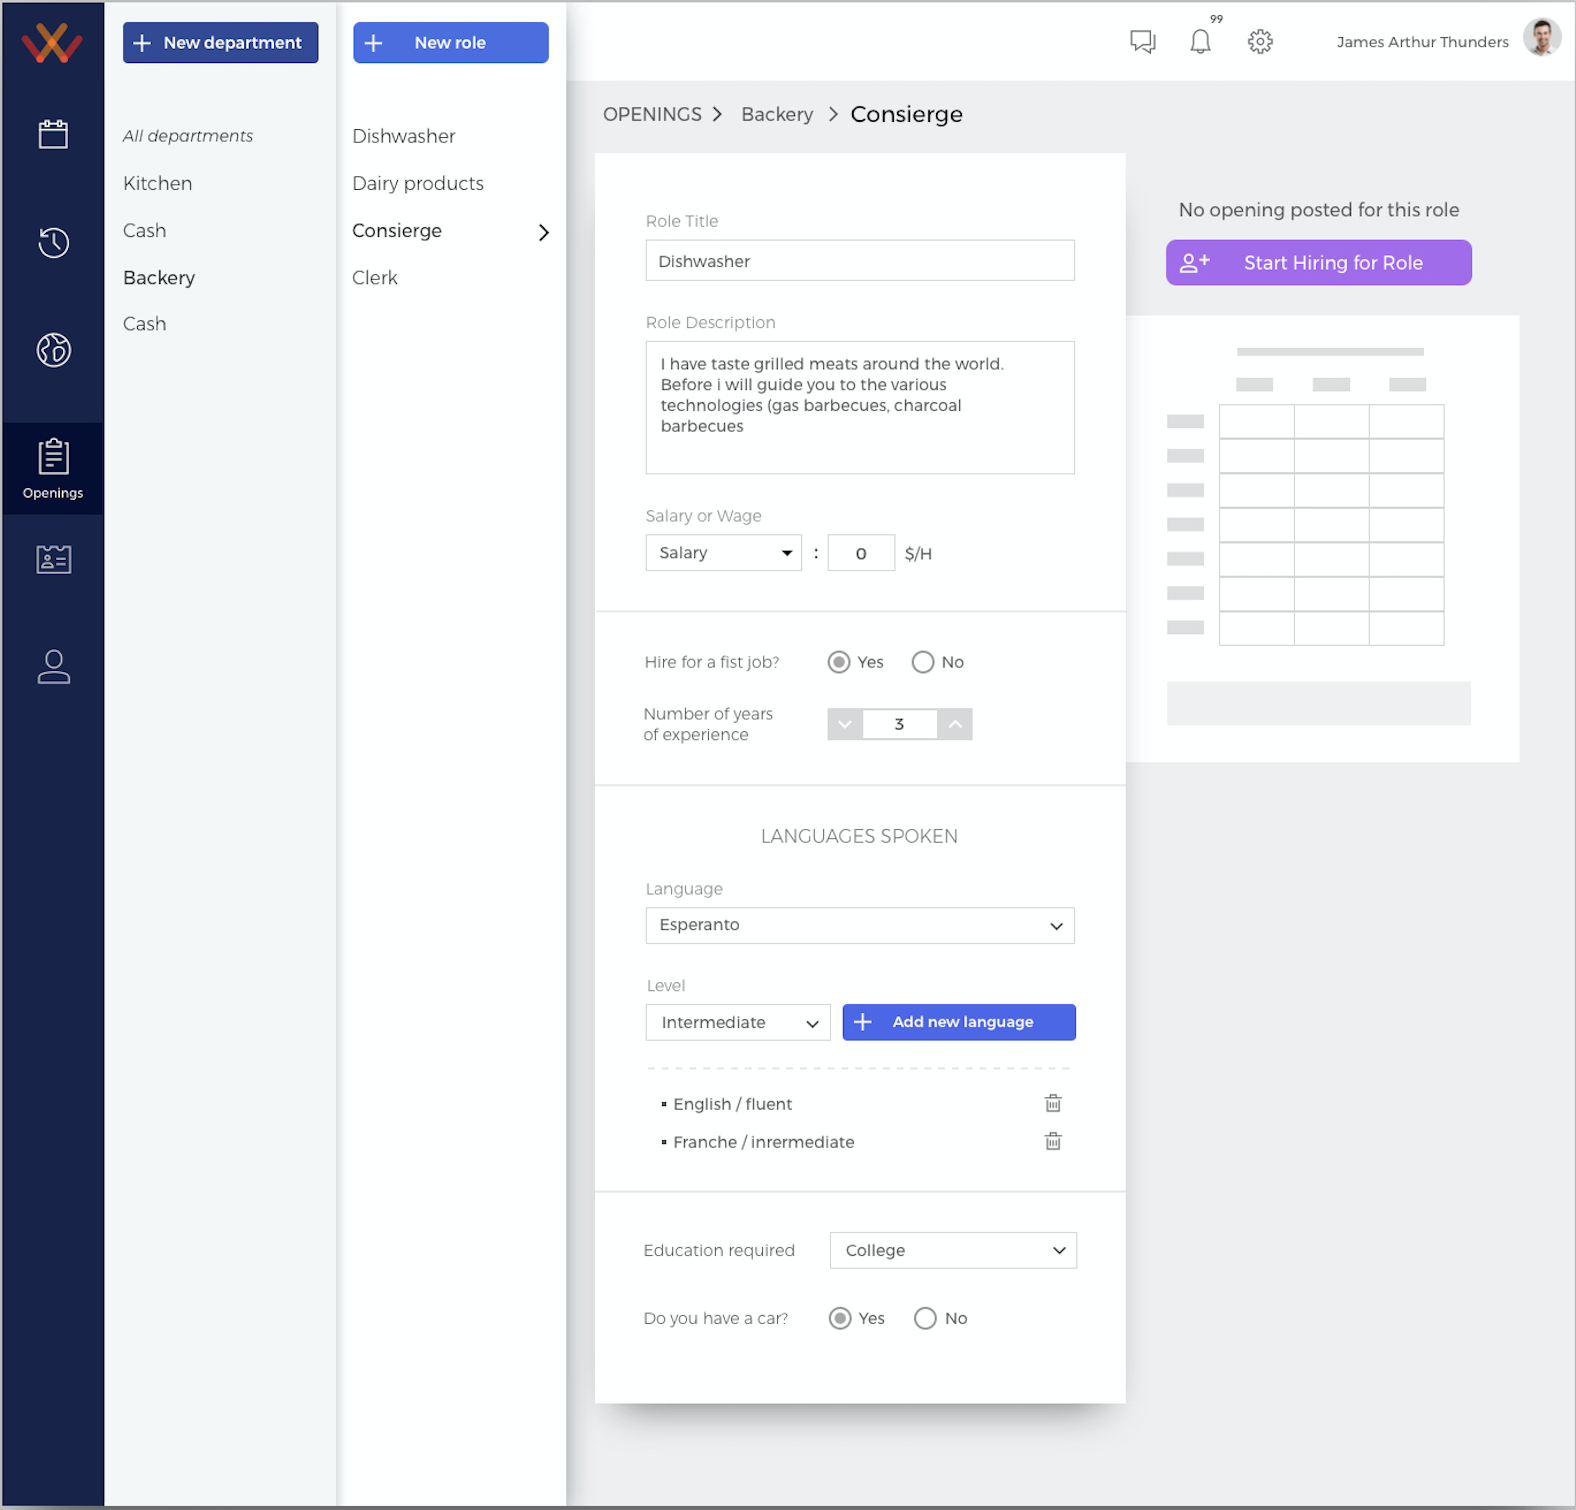Open the settings gear icon
The image size is (1576, 1510).
(x=1260, y=42)
